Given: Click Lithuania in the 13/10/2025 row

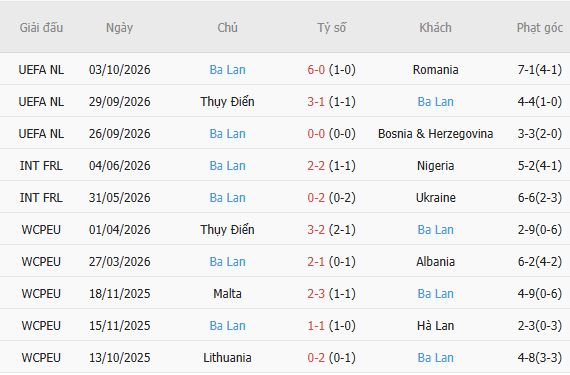Looking at the screenshot, I should pyautogui.click(x=228, y=357).
